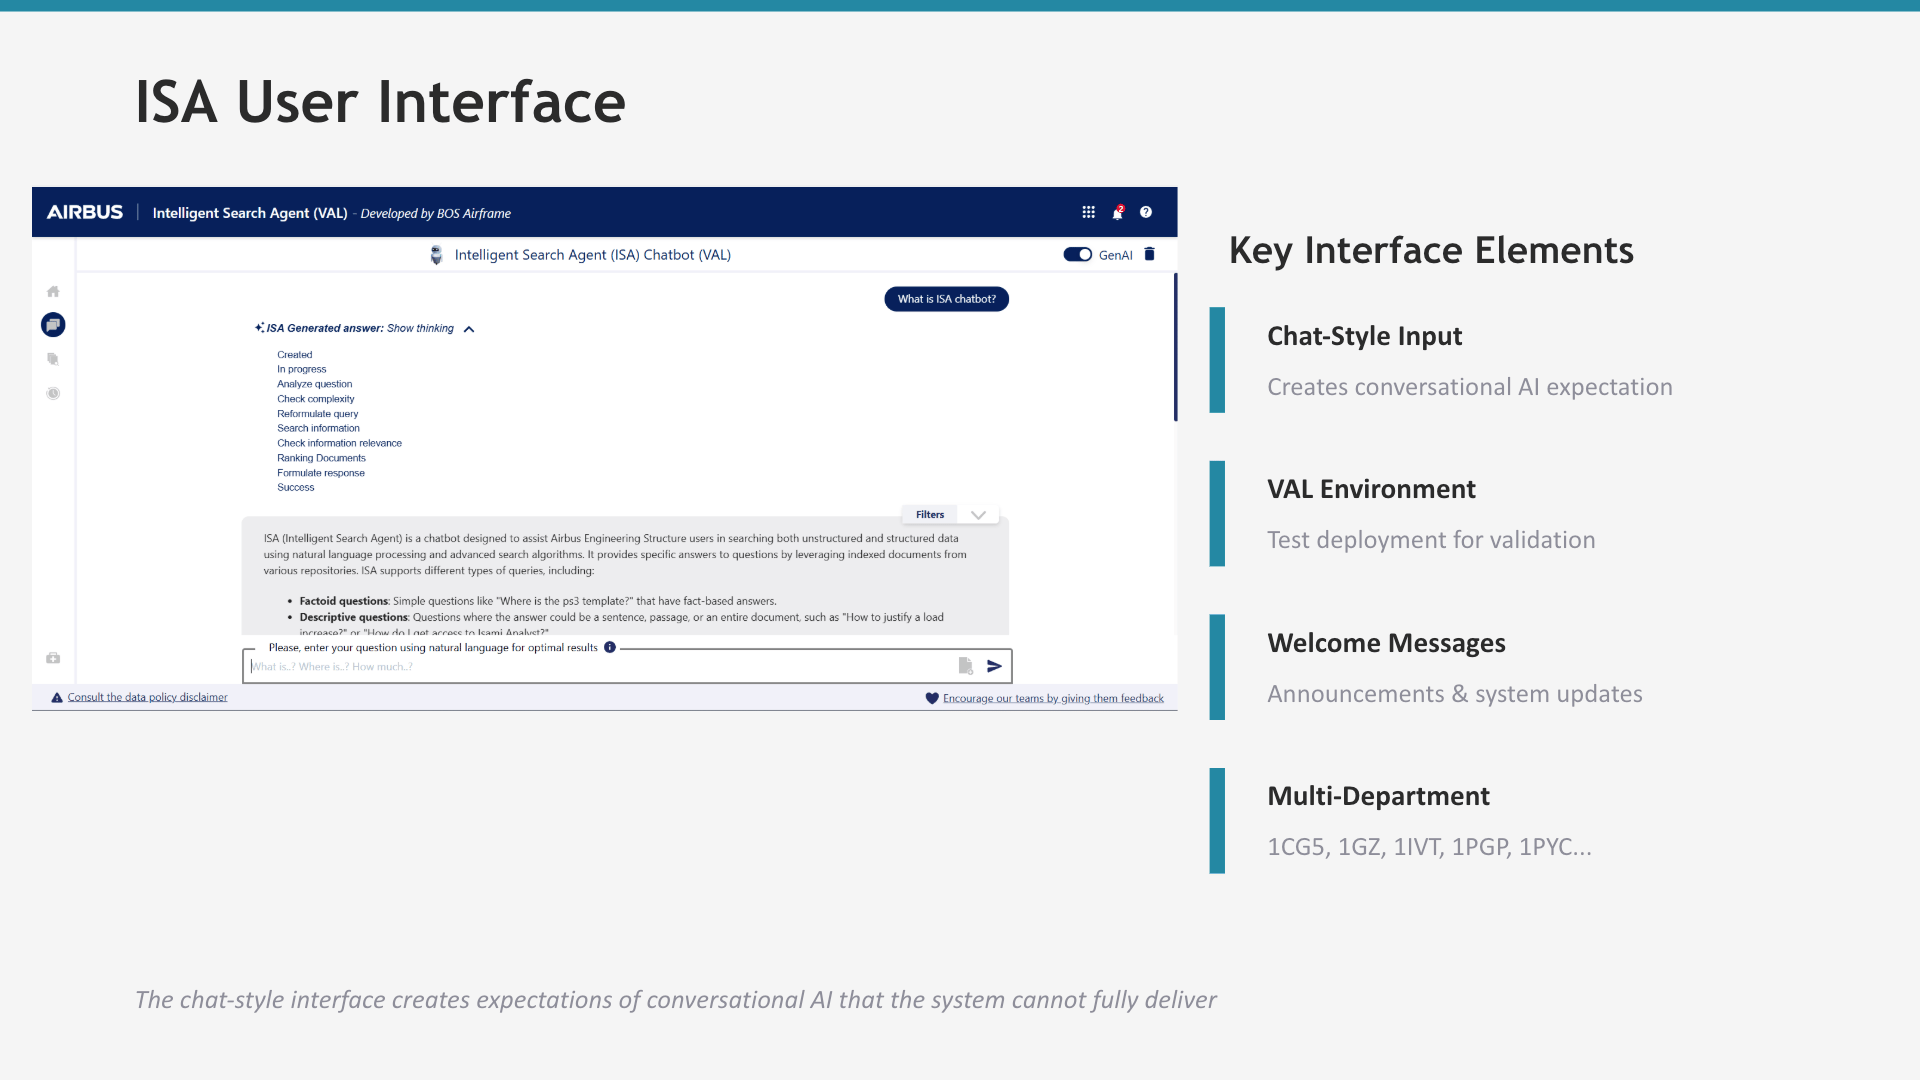Open the notifications bell
1920x1080 pixels.
click(x=1118, y=212)
